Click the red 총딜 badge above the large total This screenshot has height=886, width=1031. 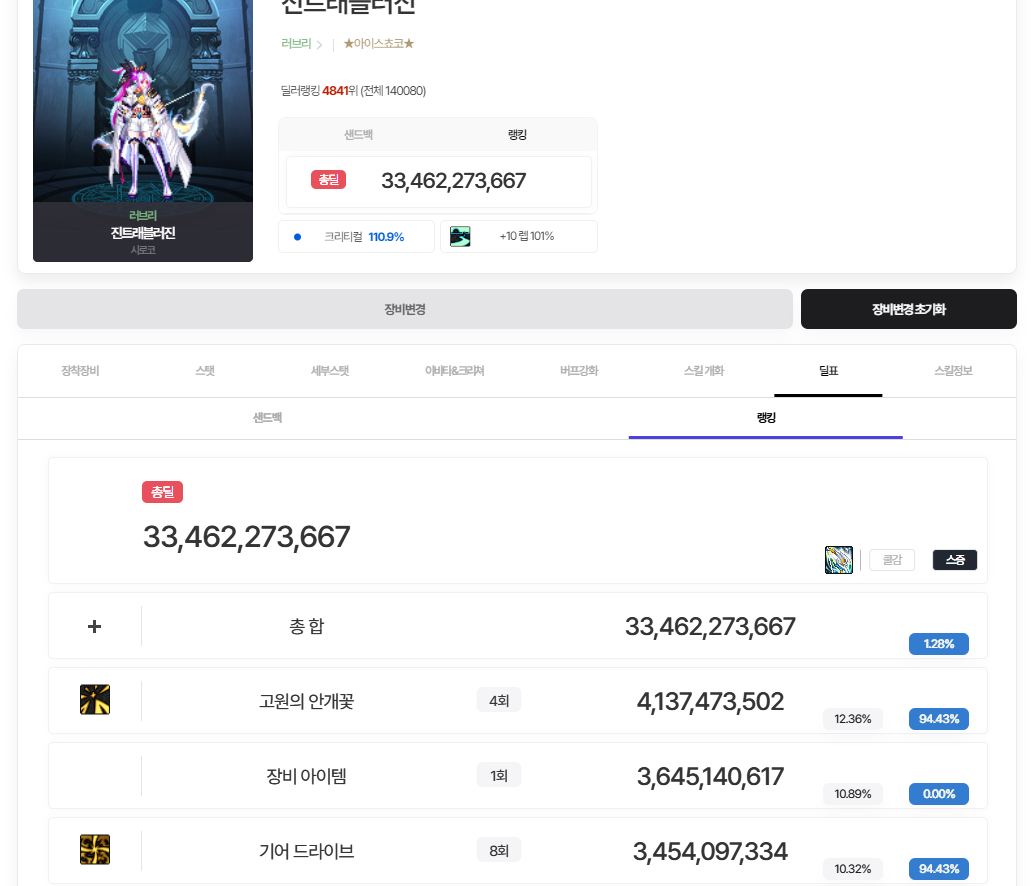162,492
